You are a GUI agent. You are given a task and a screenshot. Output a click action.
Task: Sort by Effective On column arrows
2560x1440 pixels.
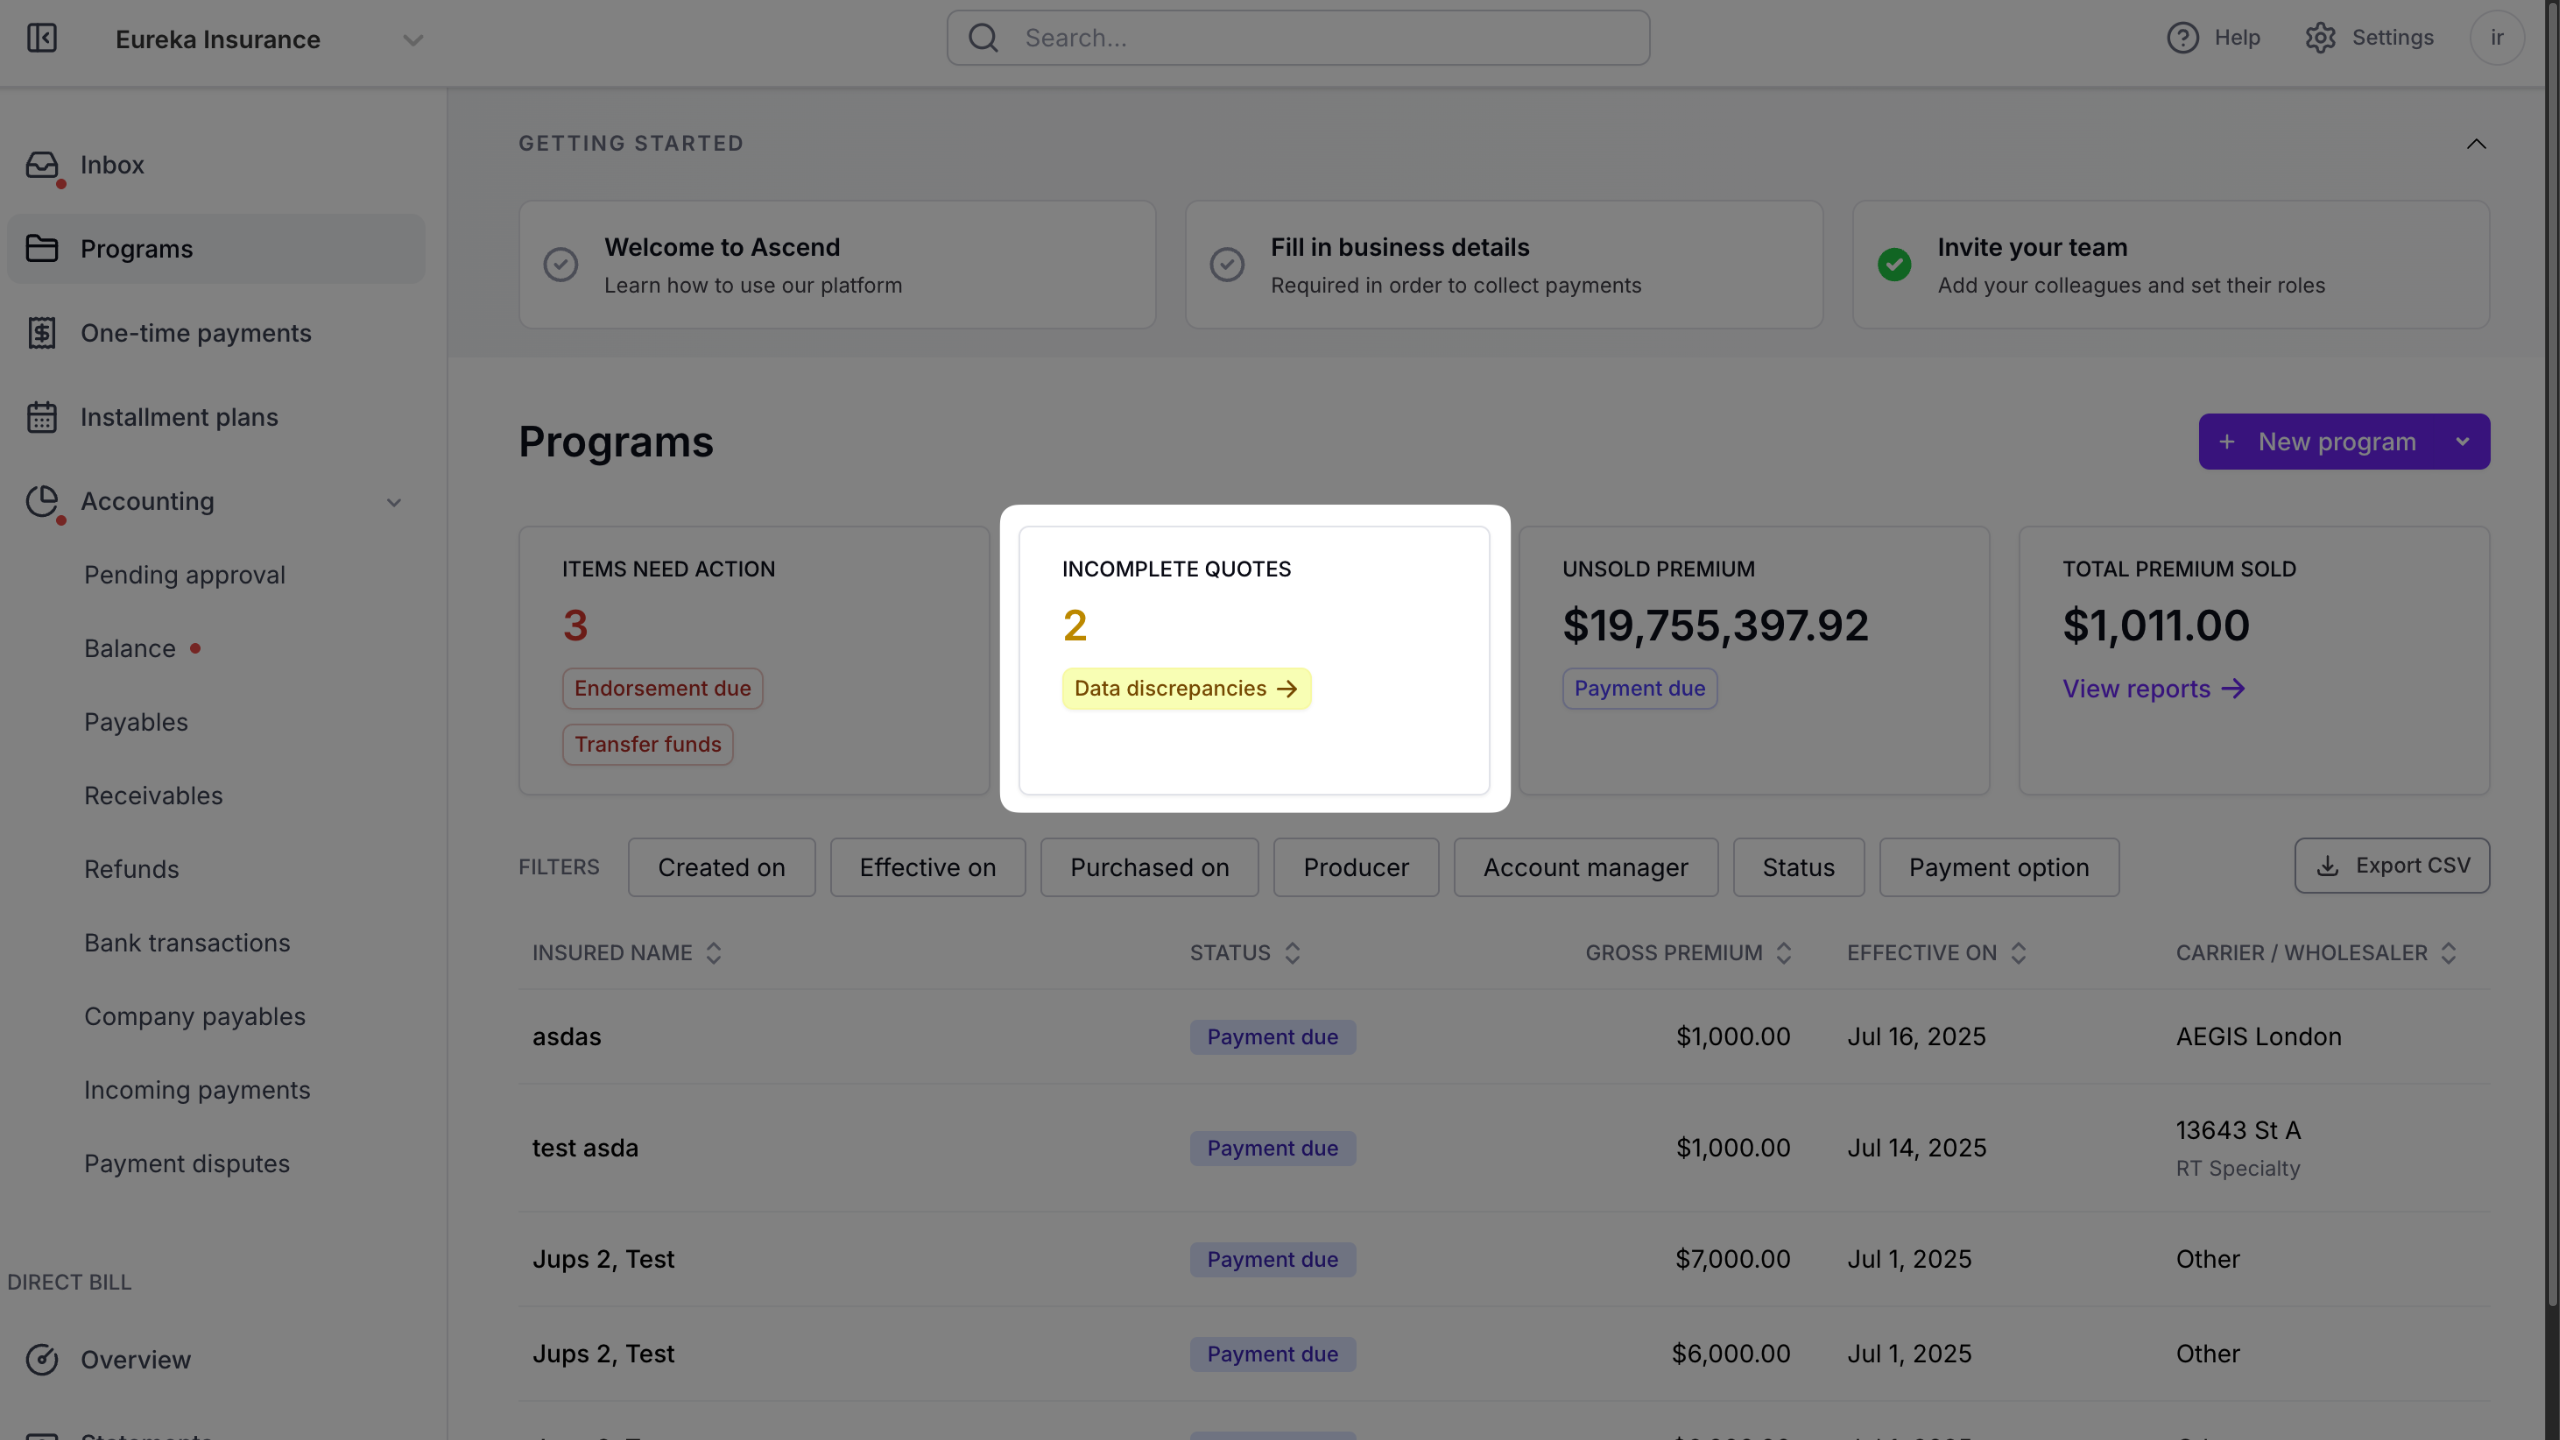coord(2018,953)
